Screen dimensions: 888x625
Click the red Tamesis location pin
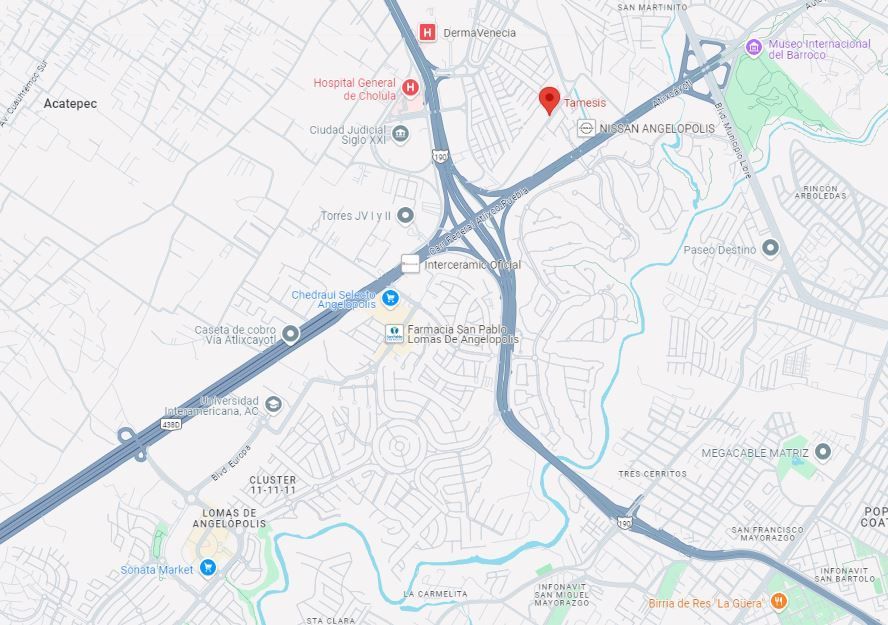coord(549,100)
